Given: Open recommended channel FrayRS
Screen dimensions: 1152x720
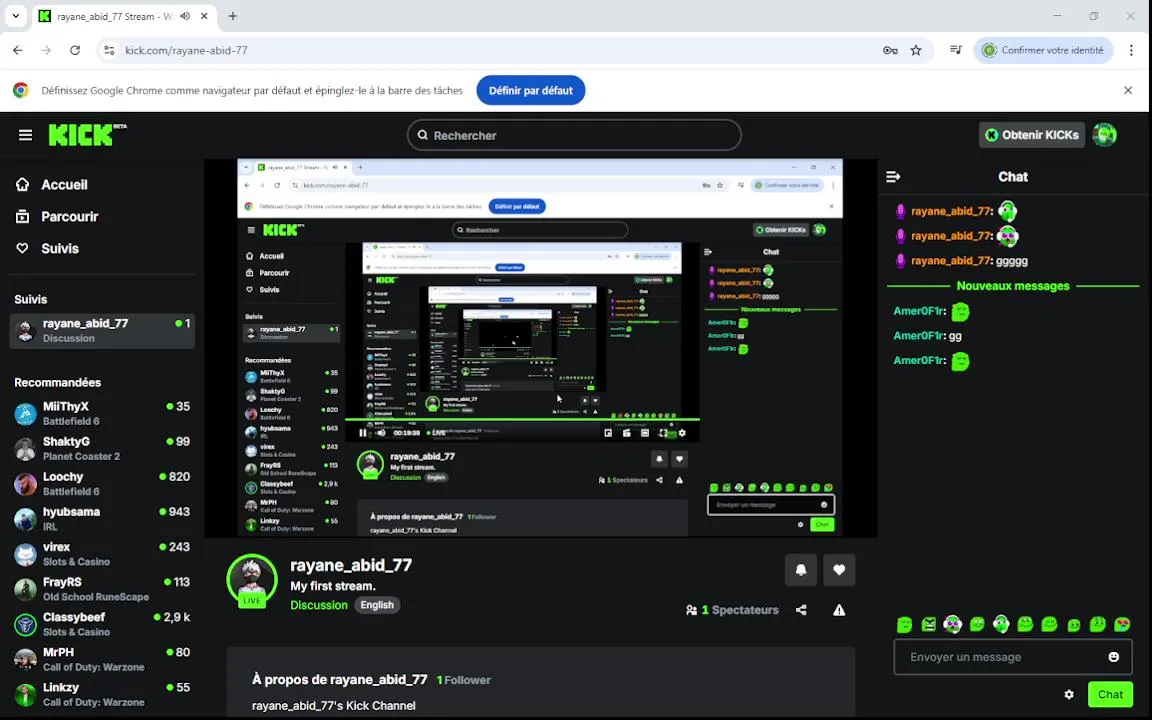Looking at the screenshot, I should click(x=102, y=589).
